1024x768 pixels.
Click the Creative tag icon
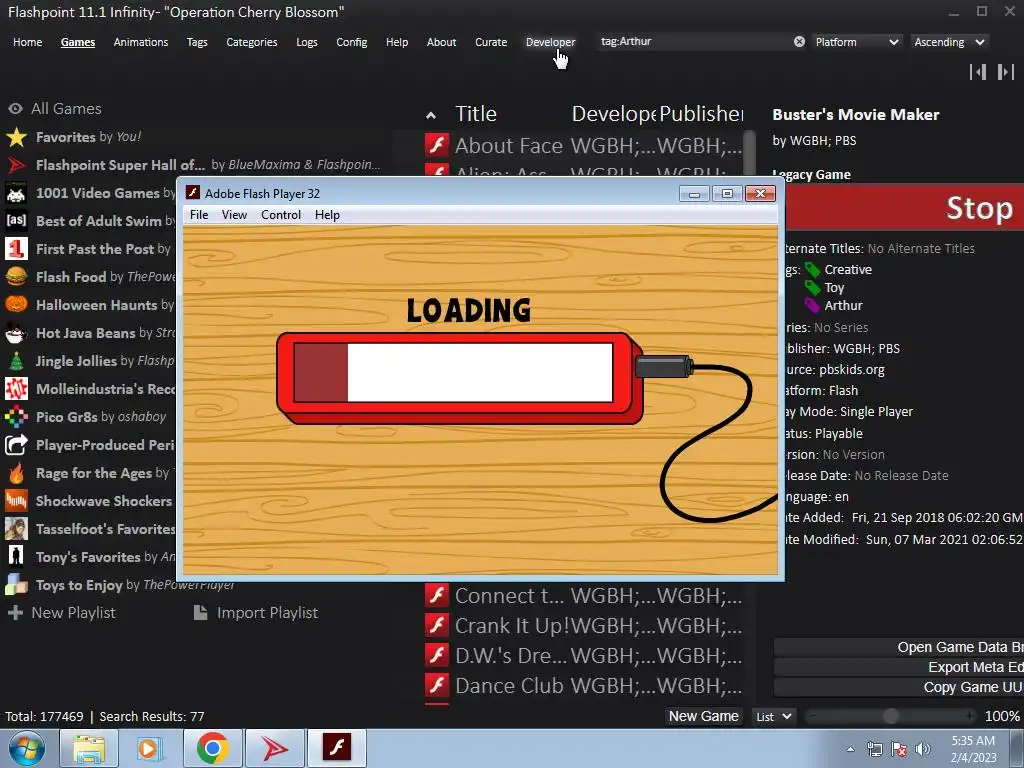(x=812, y=270)
